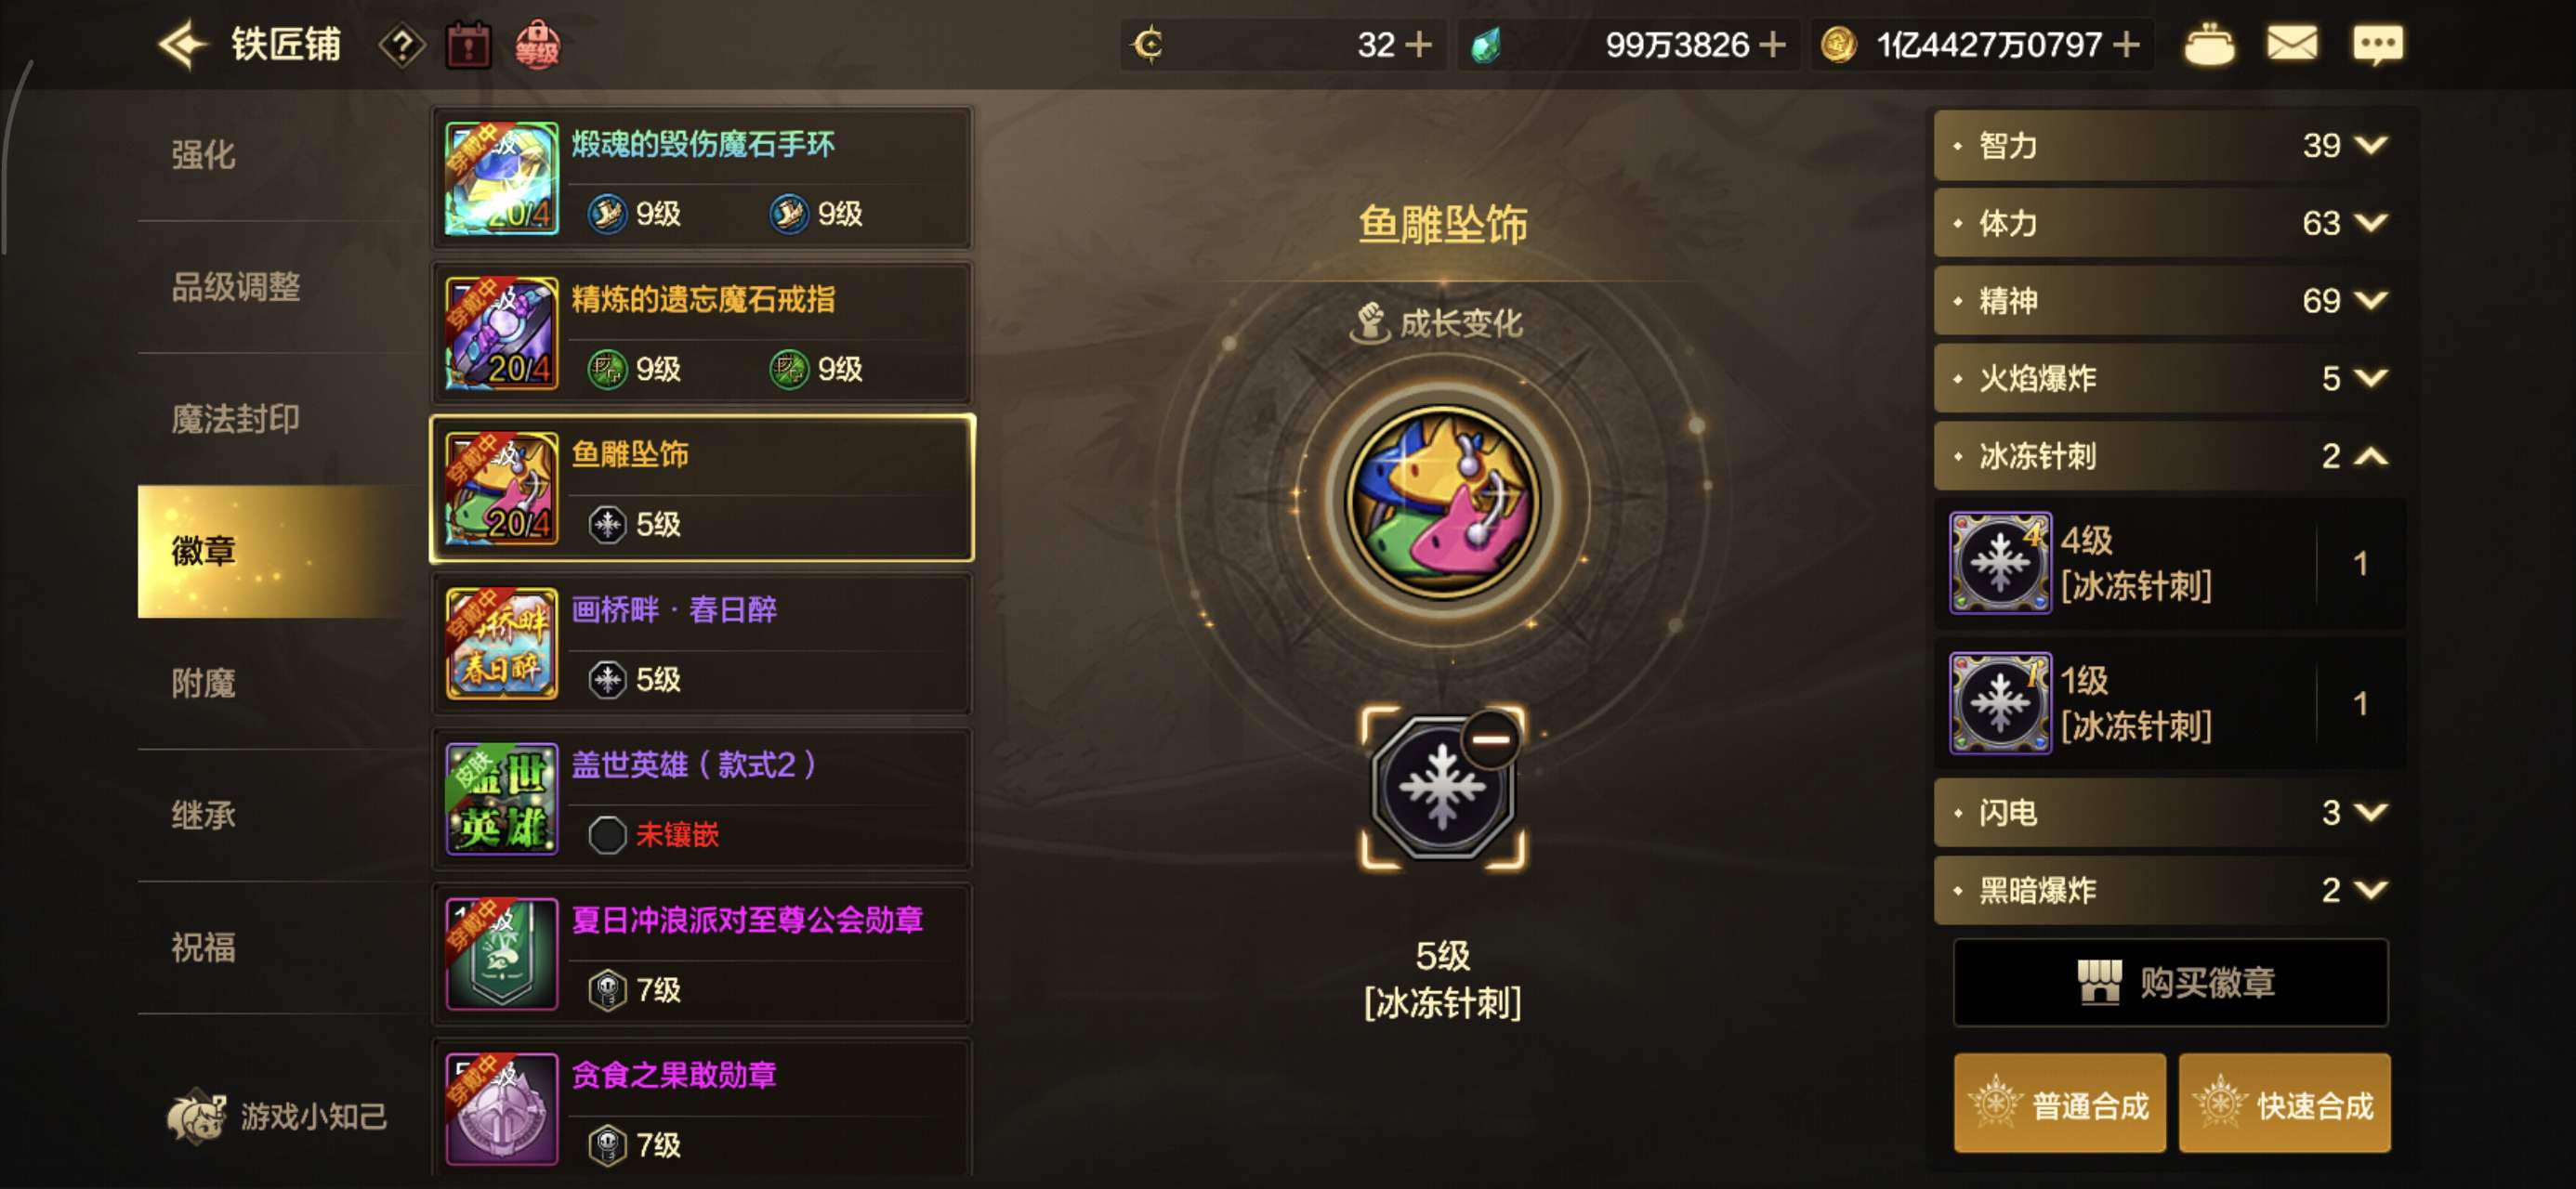Click the back arrow beside 铁匠铺
The image size is (2576, 1189).
pyautogui.click(x=183, y=45)
